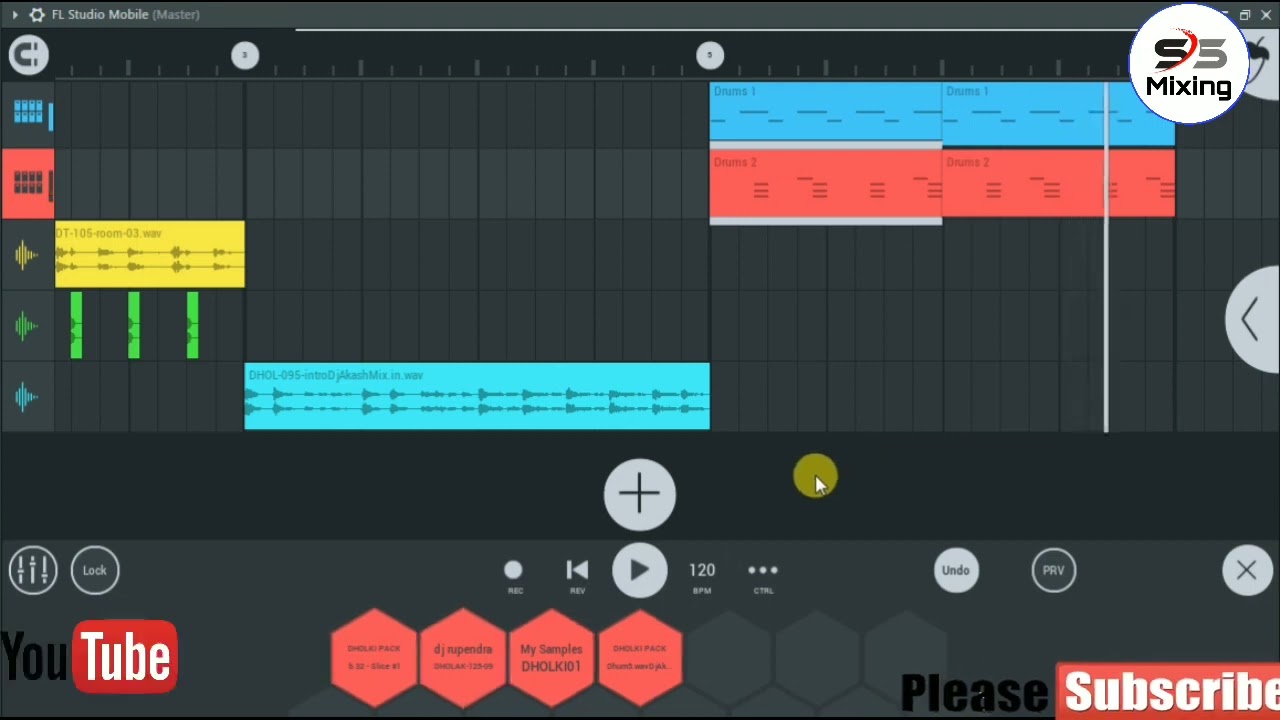
Task: Add a new track with plus button
Action: pyautogui.click(x=640, y=494)
